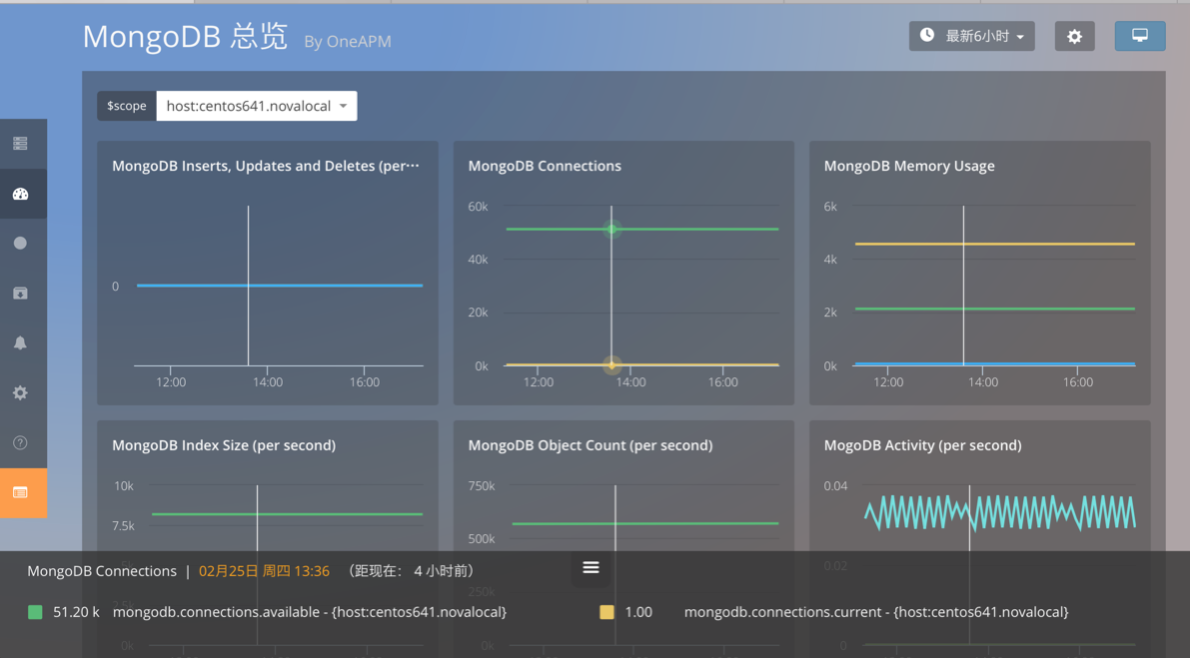Click the orange panel icon in sidebar

click(x=20, y=493)
